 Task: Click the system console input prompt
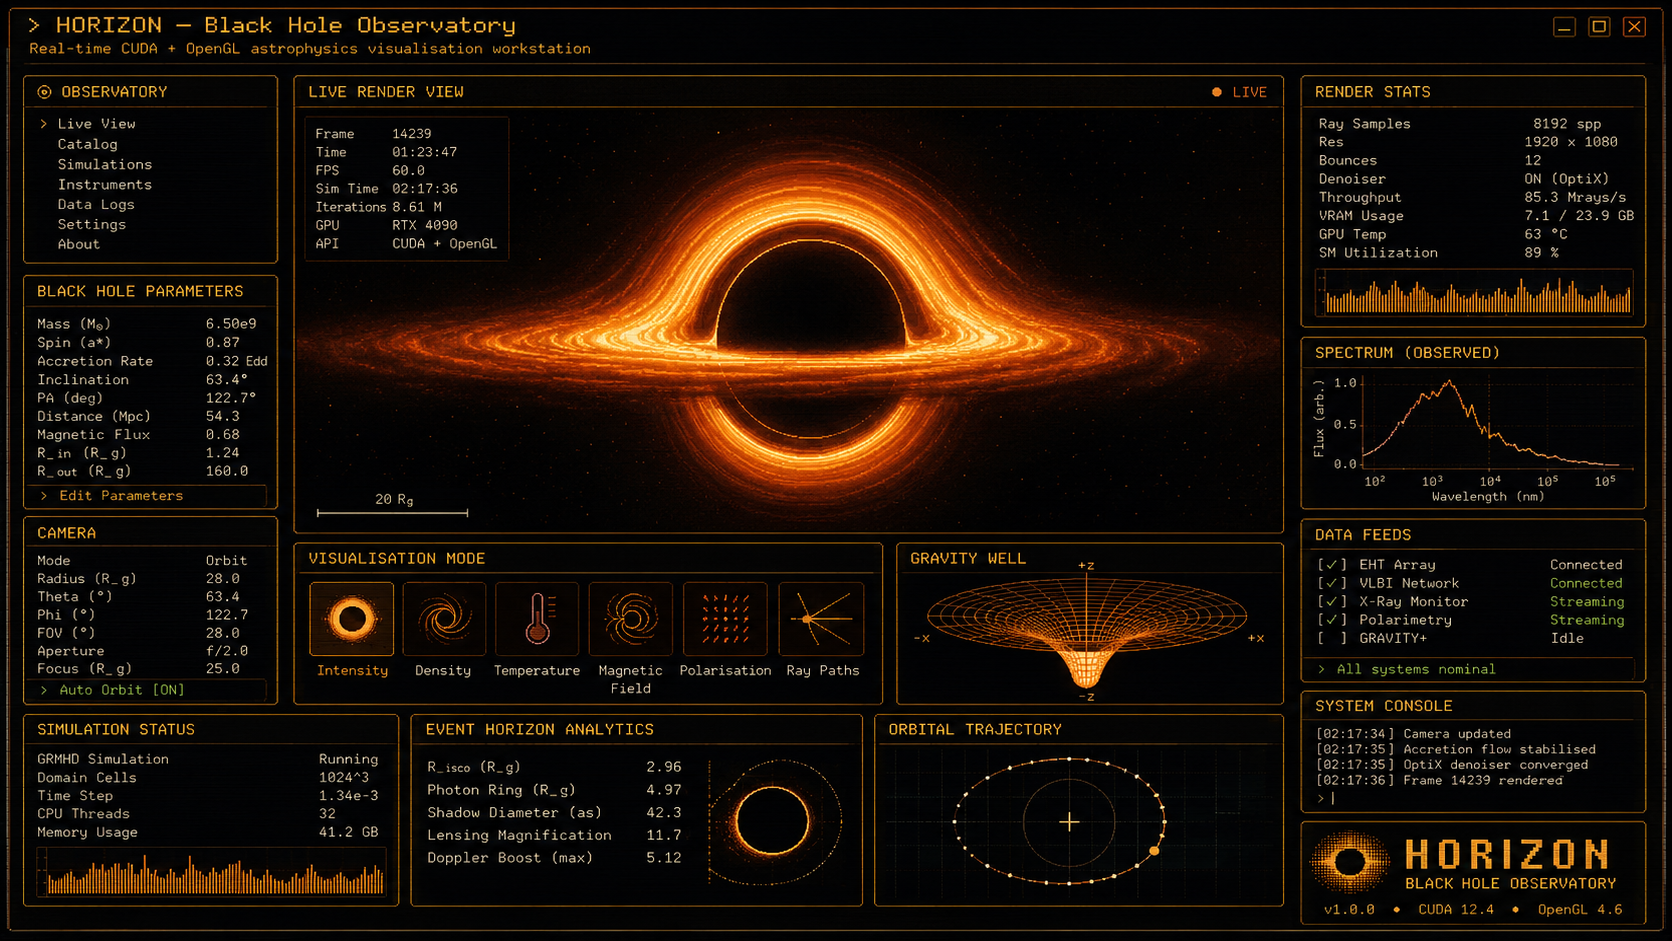[1326, 798]
